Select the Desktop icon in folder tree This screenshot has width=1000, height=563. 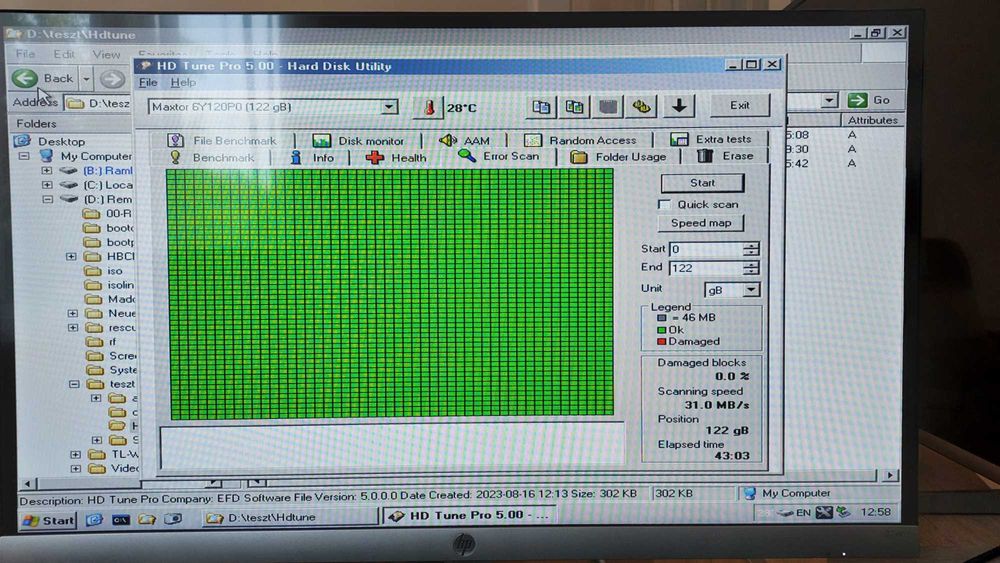(22, 141)
